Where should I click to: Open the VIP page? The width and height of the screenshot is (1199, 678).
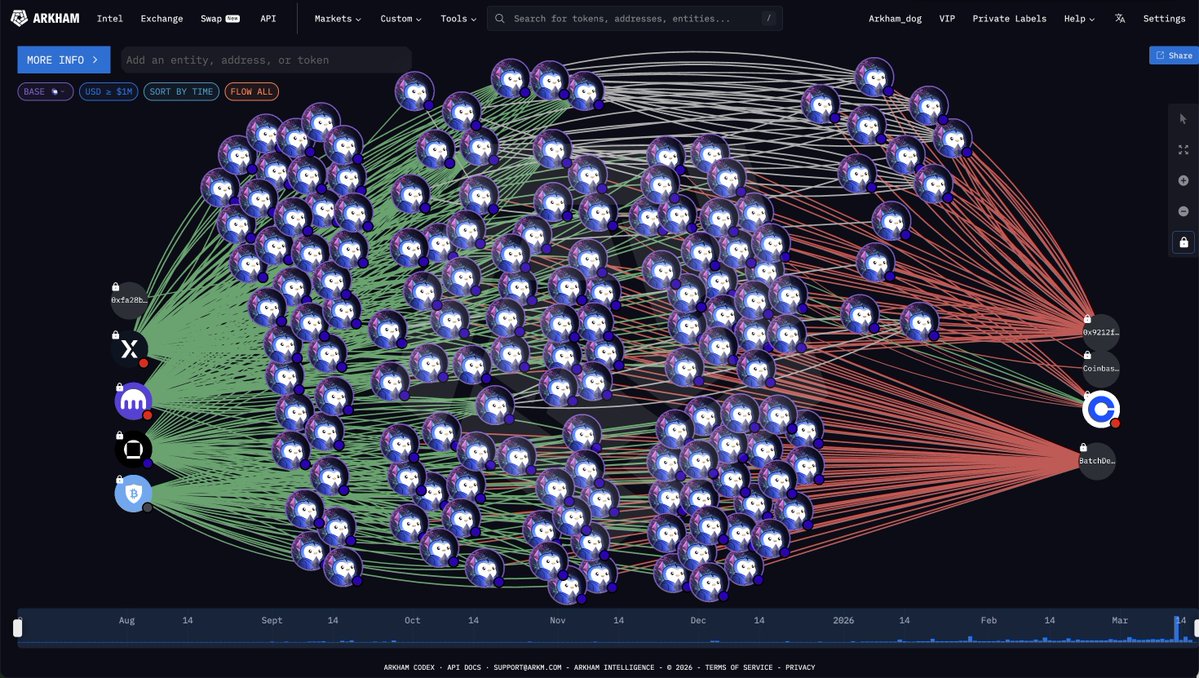(947, 18)
